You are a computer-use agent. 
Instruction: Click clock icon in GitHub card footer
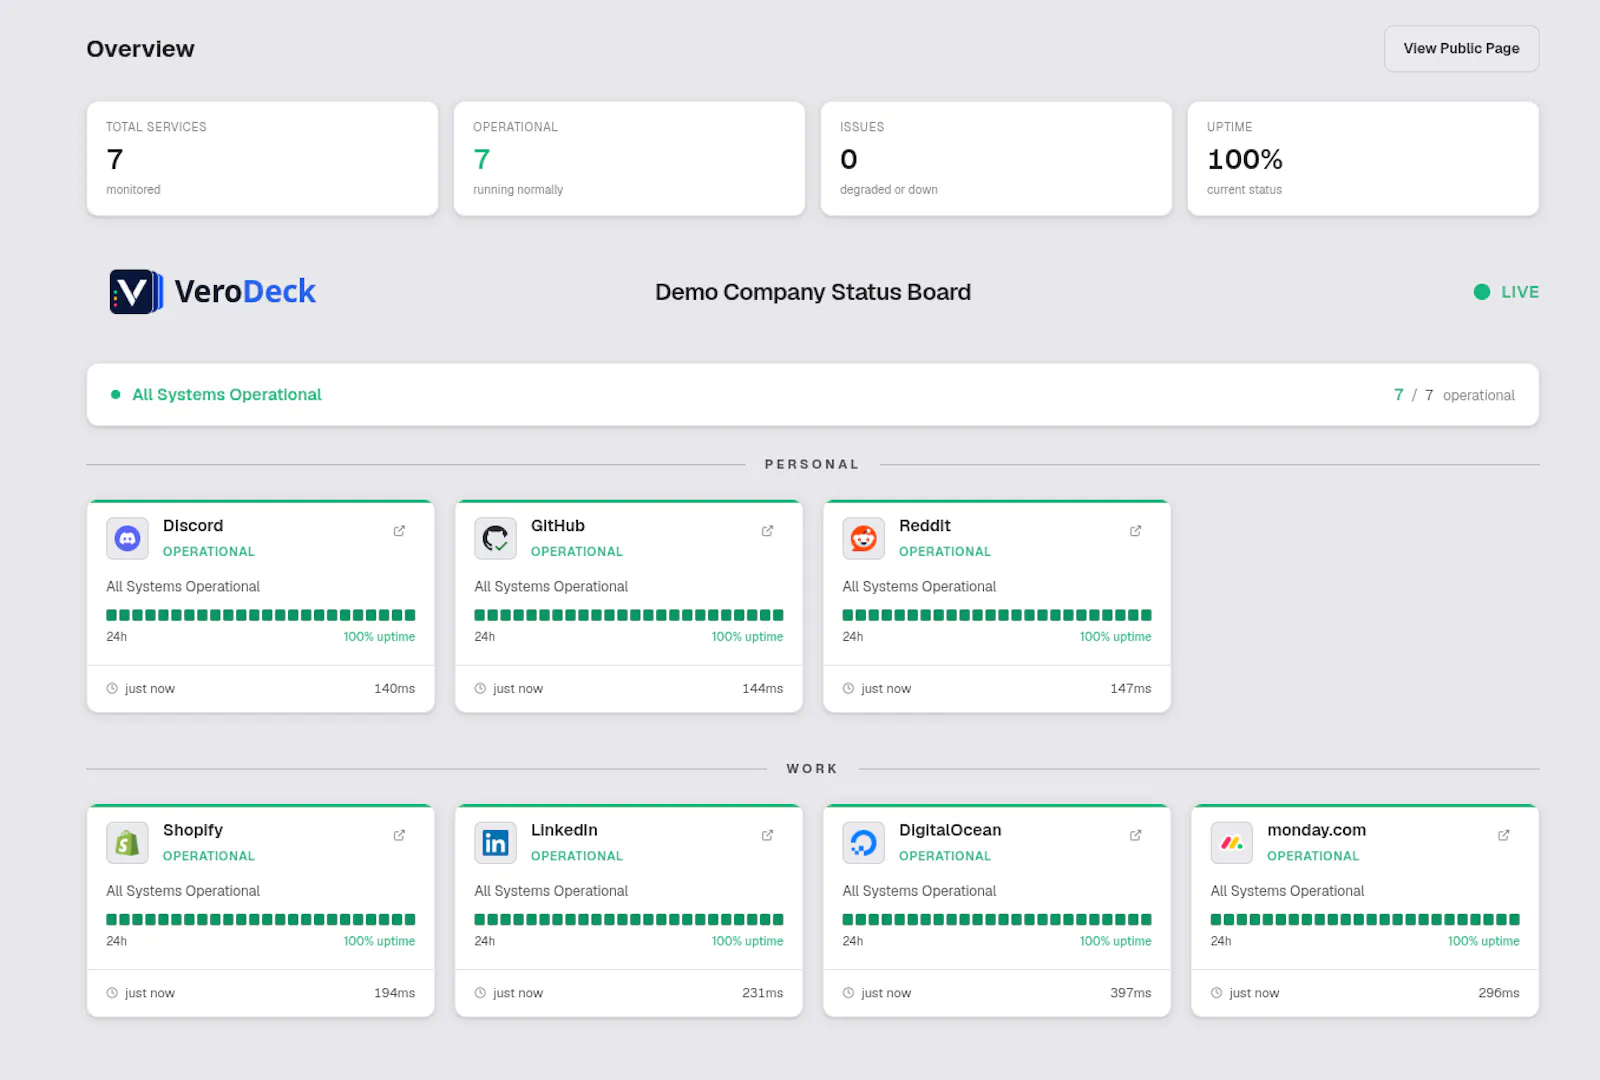[480, 688]
